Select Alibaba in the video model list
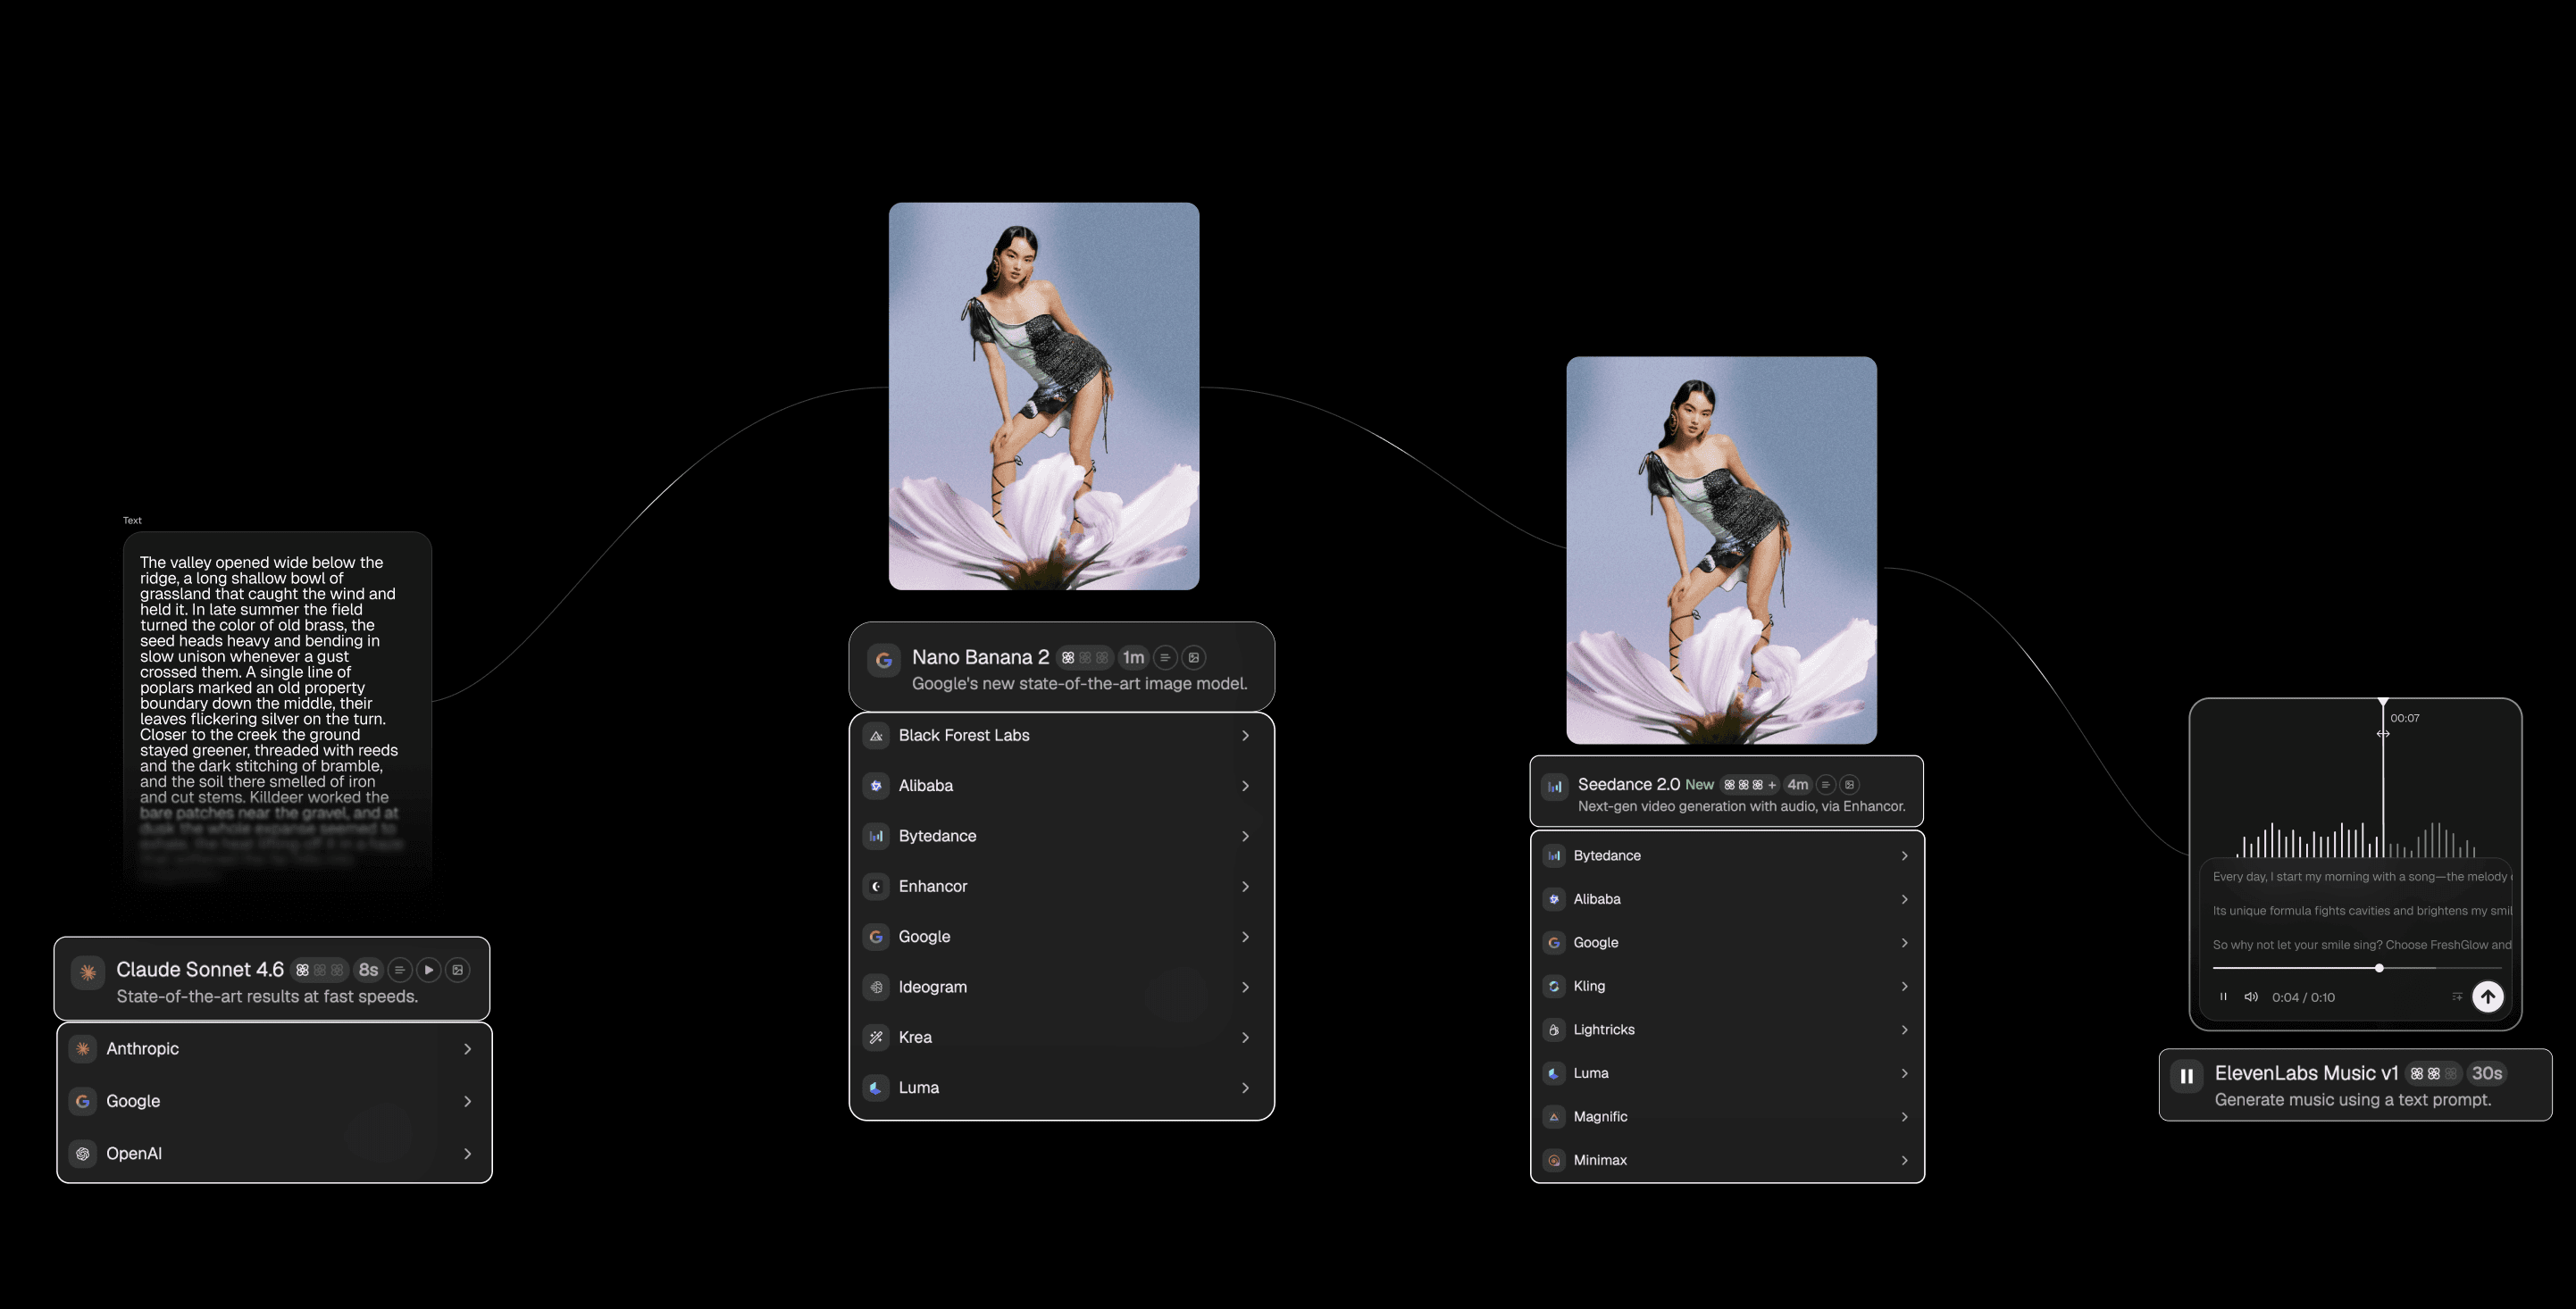The width and height of the screenshot is (2576, 1309). 1727,900
